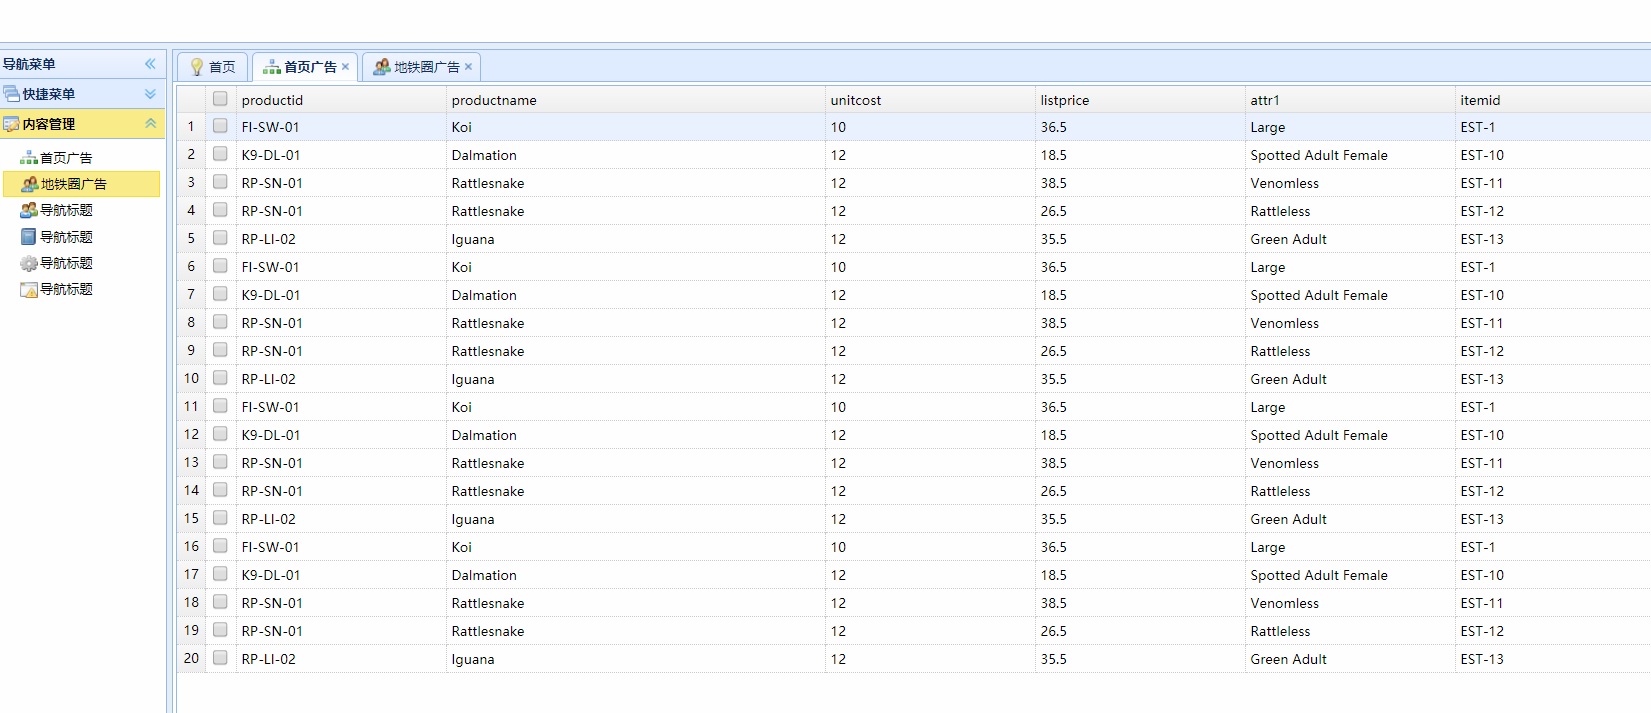The height and width of the screenshot is (713, 1651).
Task: Click the 内容管理 panel icon
Action: pos(11,124)
